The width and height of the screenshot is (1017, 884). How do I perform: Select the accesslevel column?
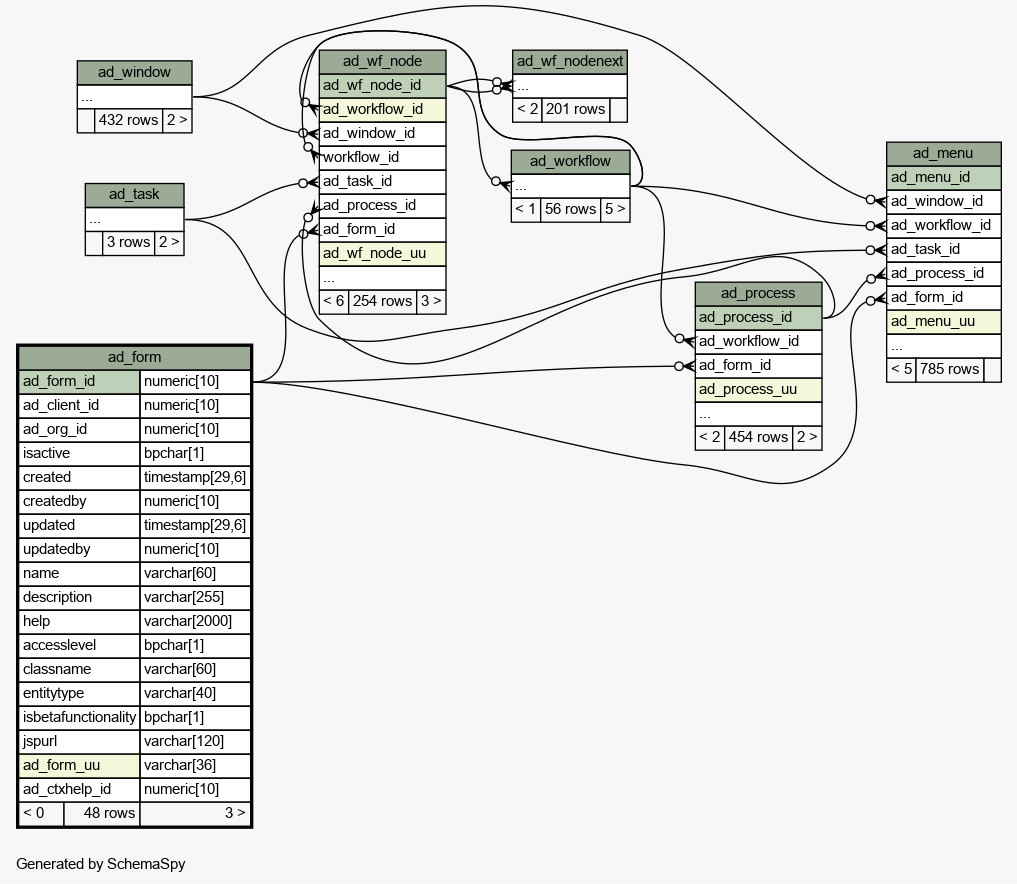pyautogui.click(x=79, y=645)
